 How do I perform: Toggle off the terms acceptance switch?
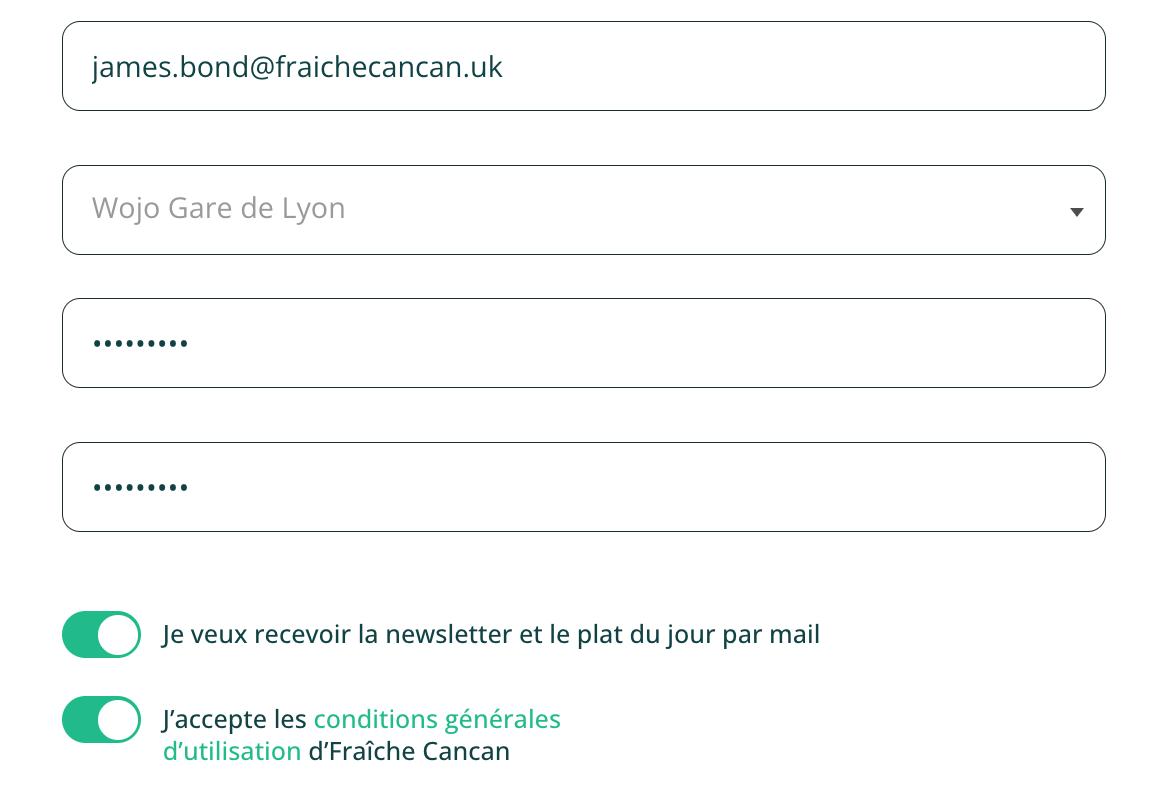click(101, 719)
